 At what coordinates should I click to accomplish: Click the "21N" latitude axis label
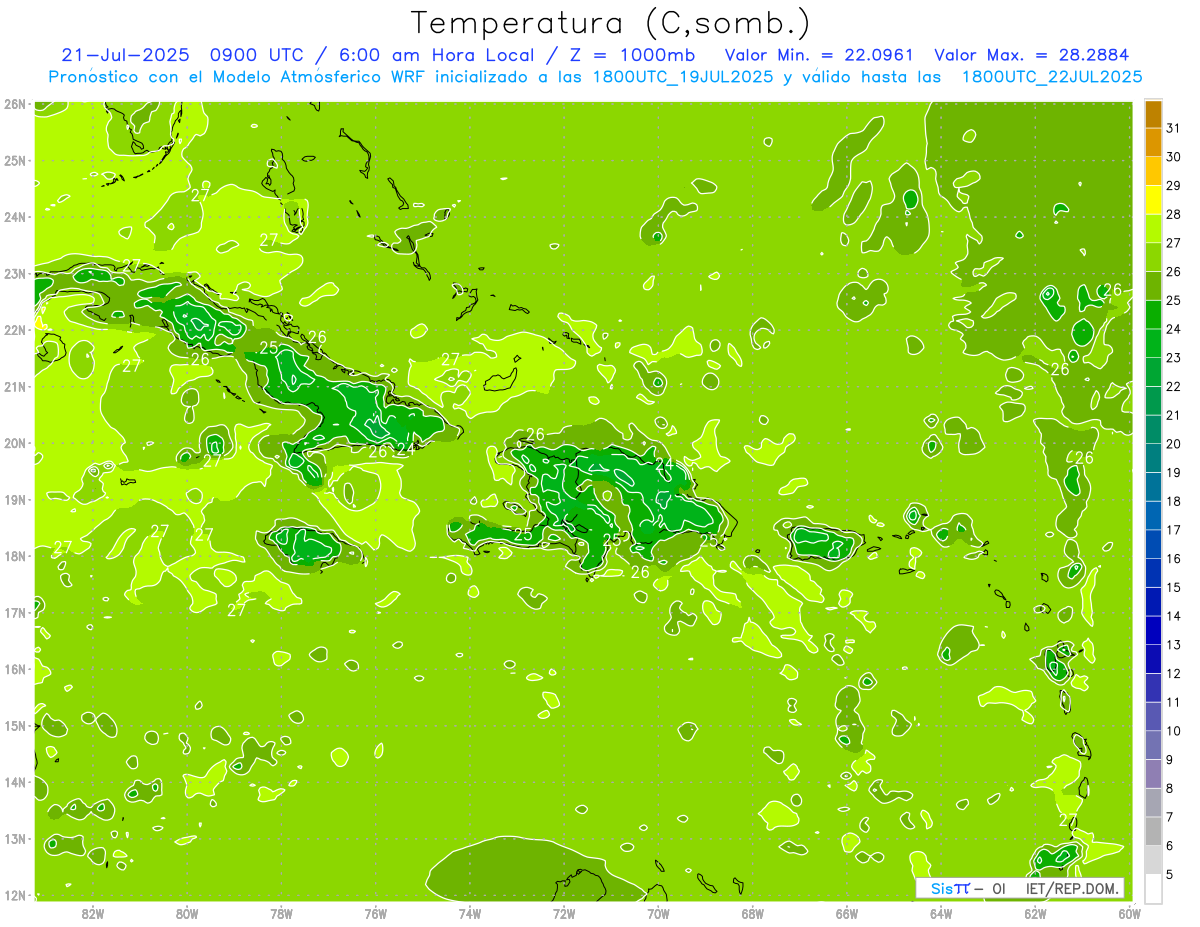coord(15,386)
